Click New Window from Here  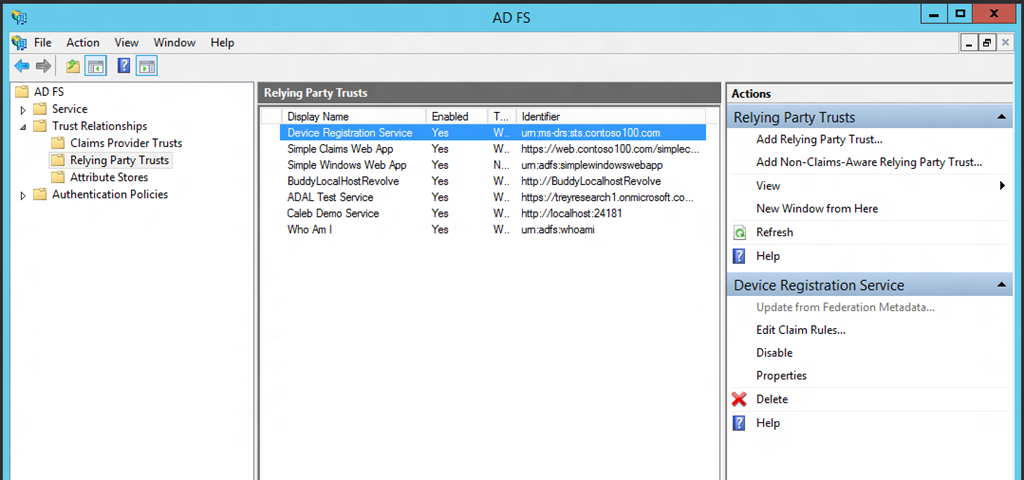coord(817,208)
